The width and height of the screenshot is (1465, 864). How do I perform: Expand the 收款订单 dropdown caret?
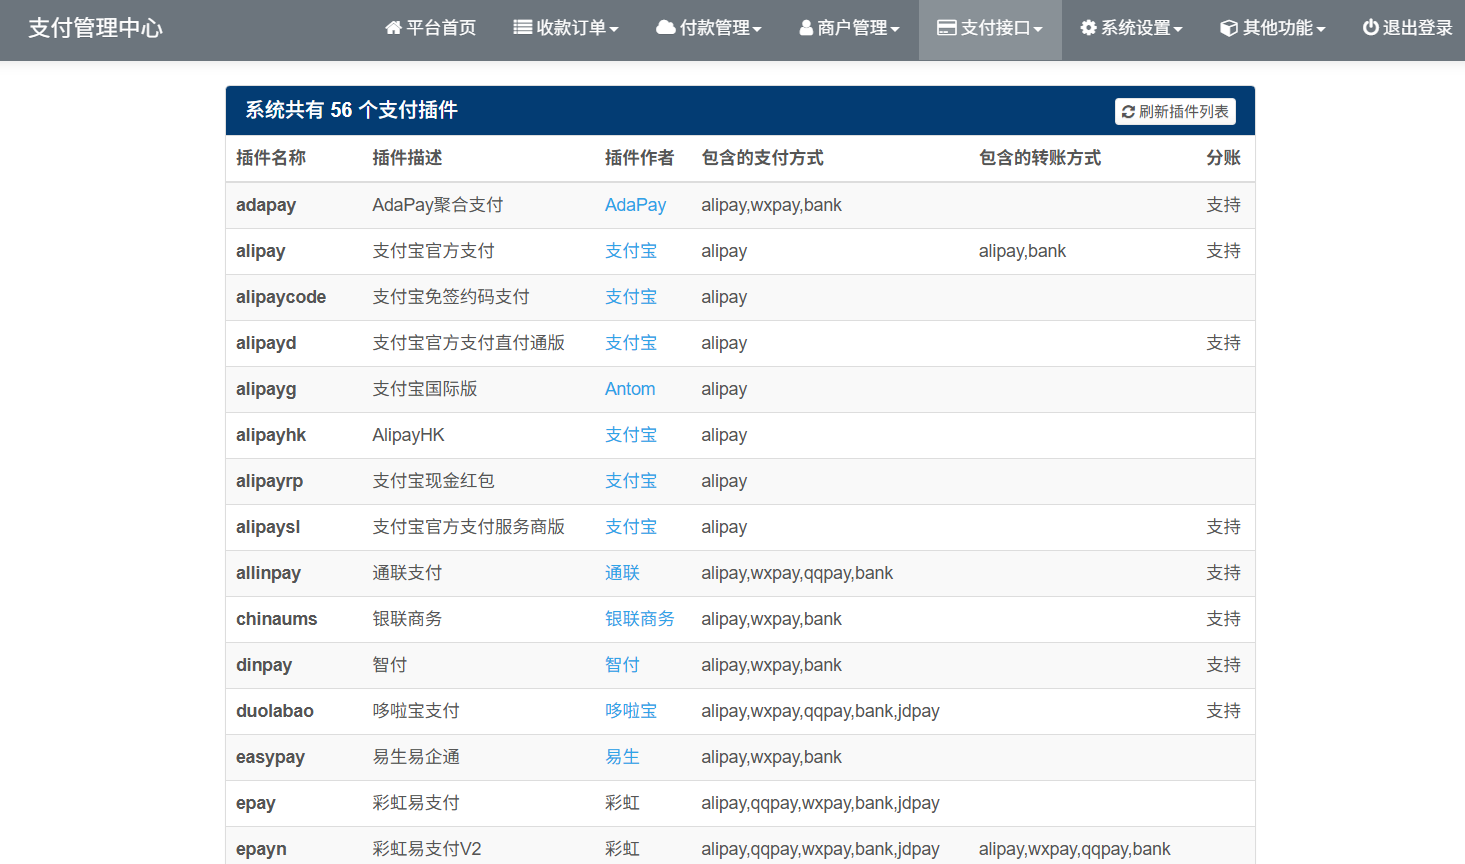614,29
